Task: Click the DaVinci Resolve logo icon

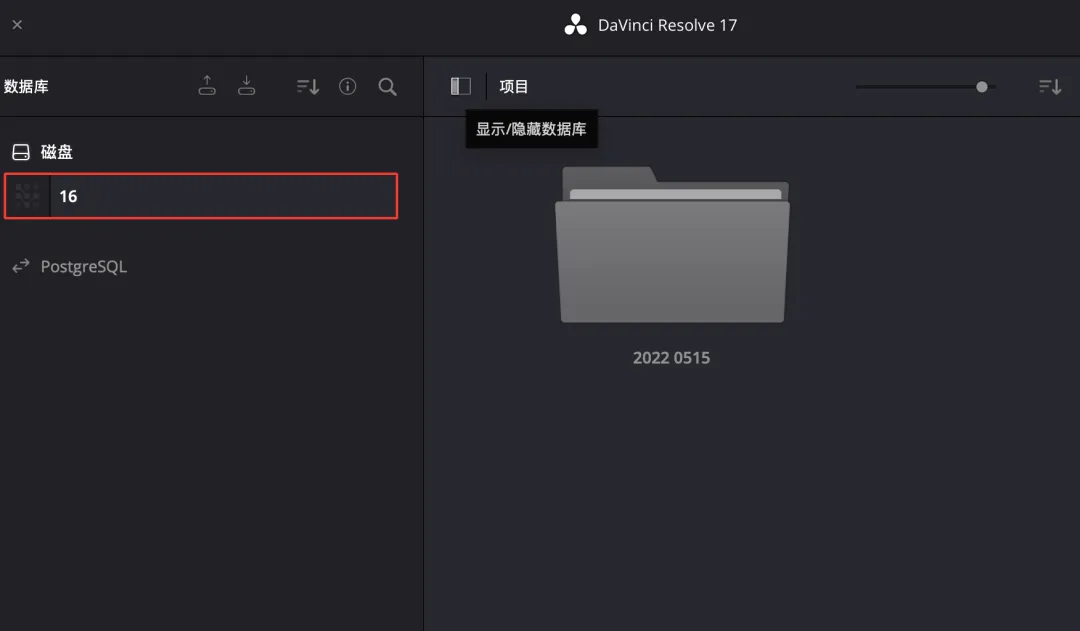Action: tap(576, 25)
